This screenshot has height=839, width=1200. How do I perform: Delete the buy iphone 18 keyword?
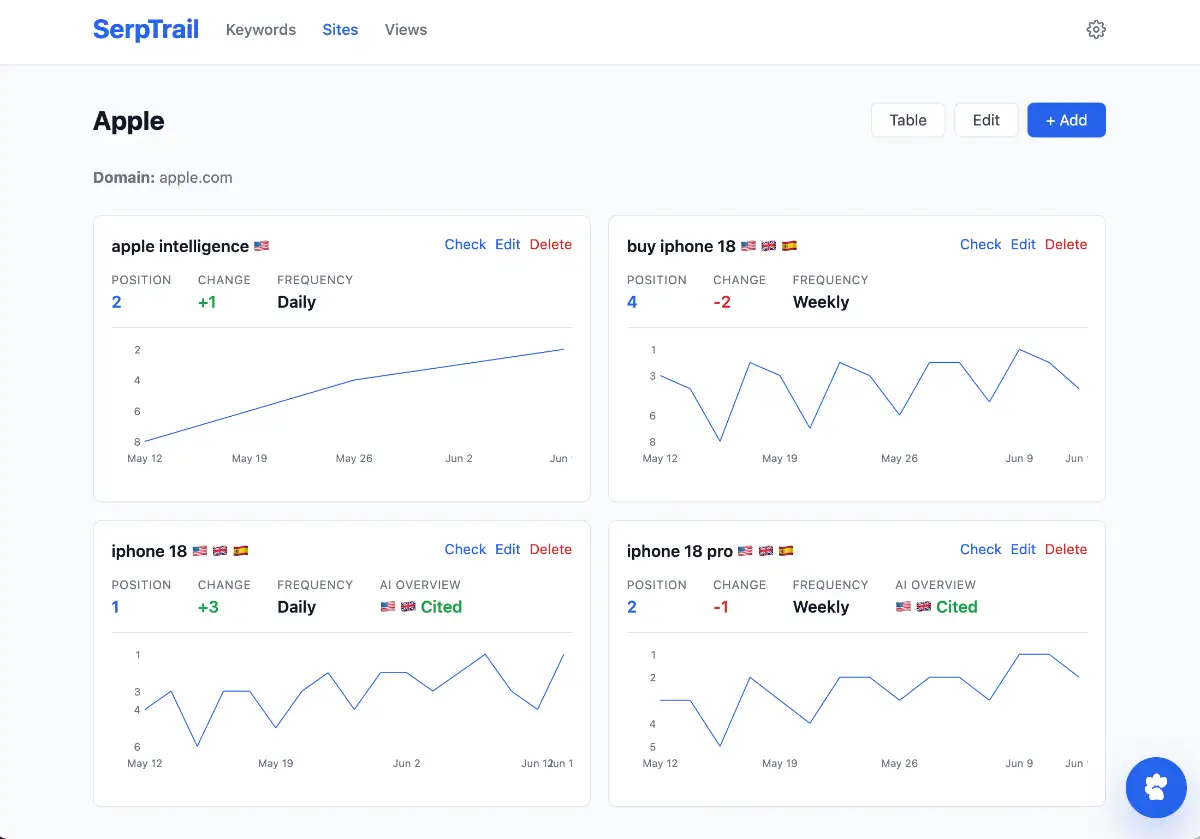coord(1066,244)
